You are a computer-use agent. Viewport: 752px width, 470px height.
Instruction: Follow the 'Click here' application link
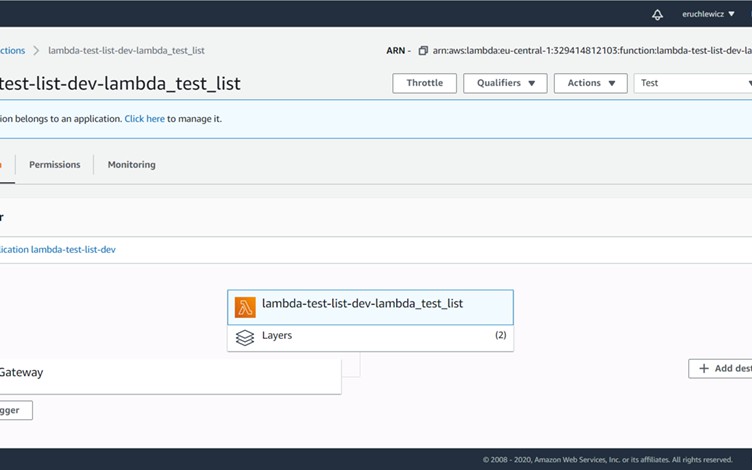click(144, 118)
